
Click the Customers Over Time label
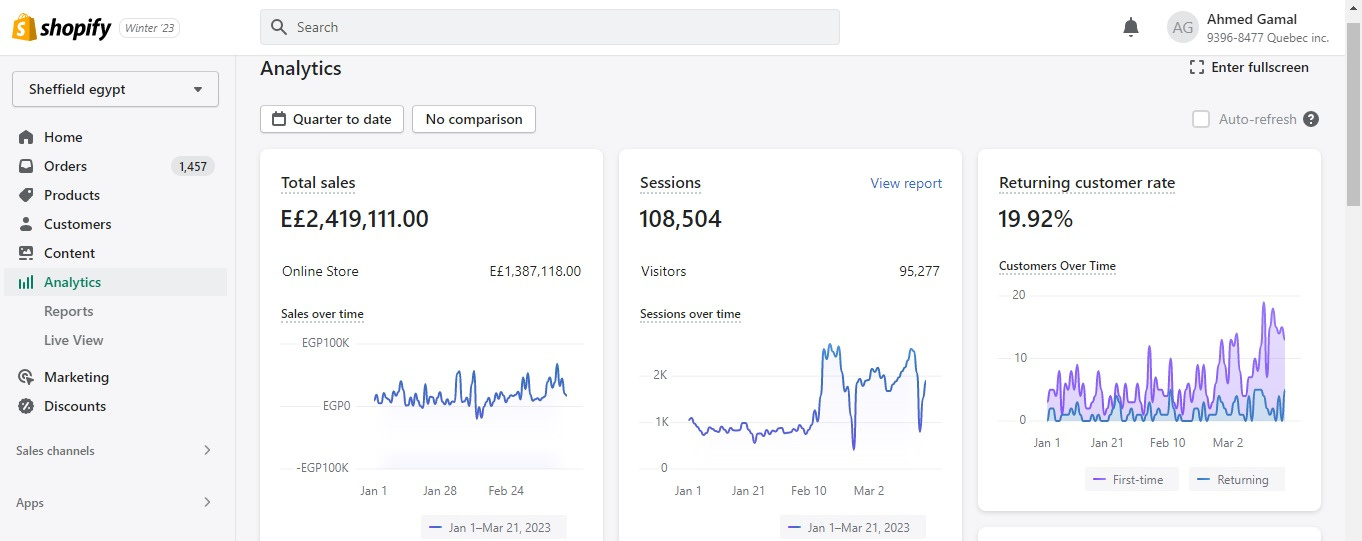click(1057, 266)
